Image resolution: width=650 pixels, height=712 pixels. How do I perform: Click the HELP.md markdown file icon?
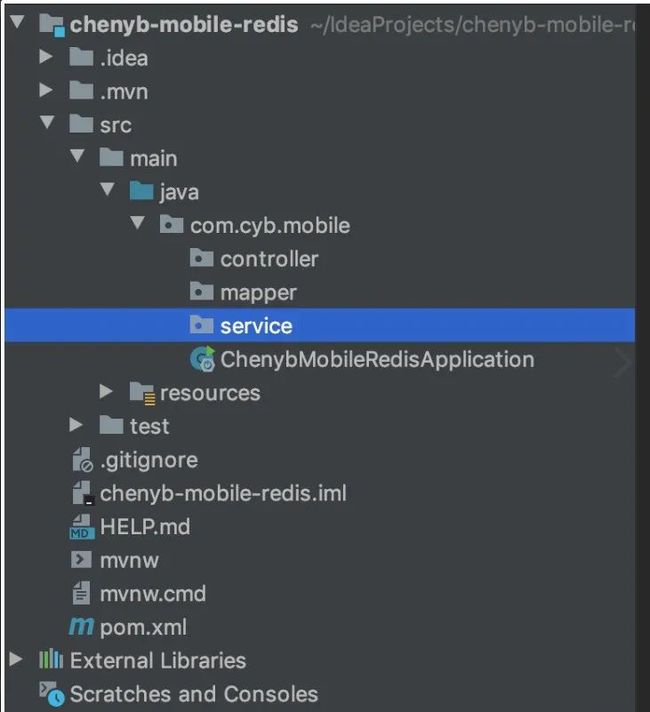point(82,527)
